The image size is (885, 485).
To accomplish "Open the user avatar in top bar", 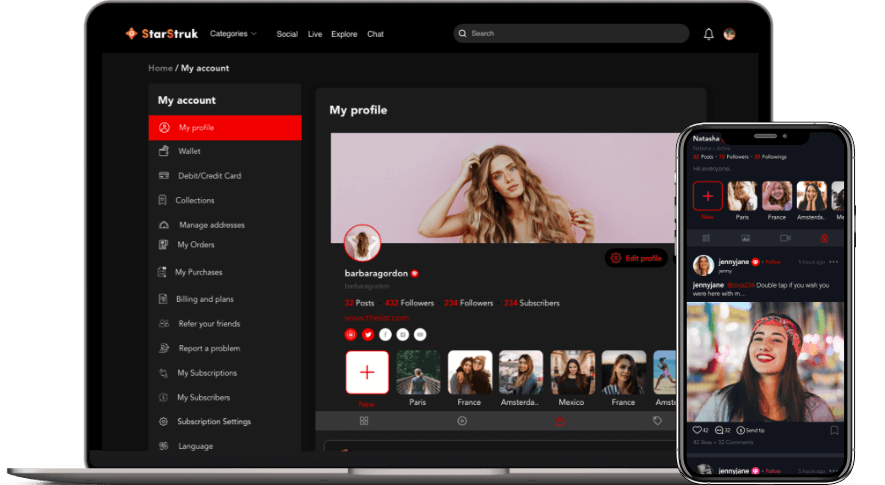I will pyautogui.click(x=729, y=34).
